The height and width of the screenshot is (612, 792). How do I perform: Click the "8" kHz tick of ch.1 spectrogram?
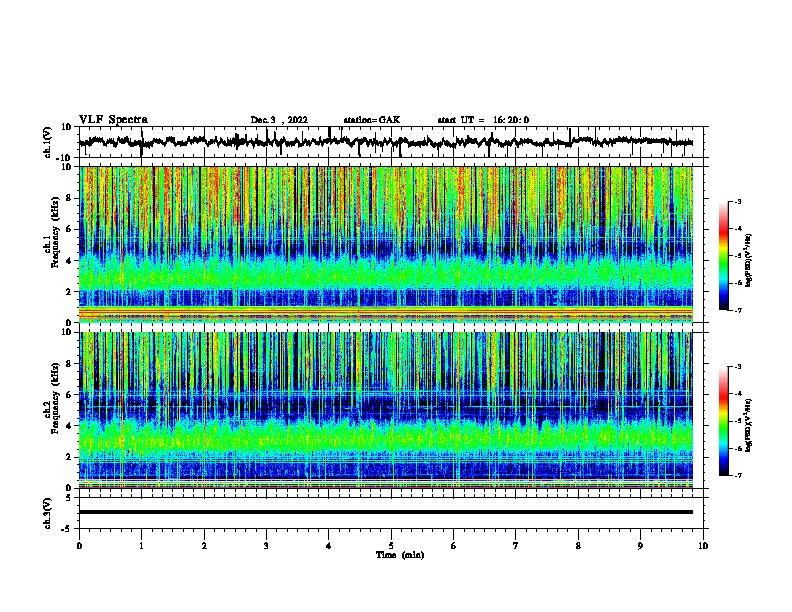click(70, 198)
